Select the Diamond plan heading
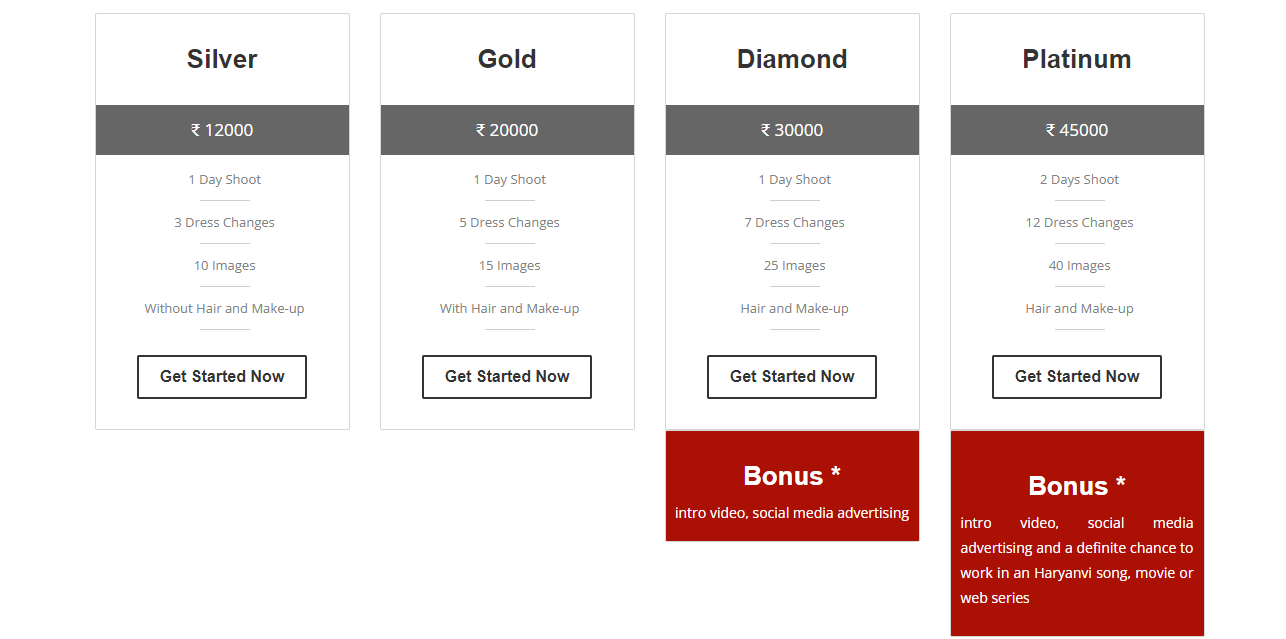Image resolution: width=1286 pixels, height=639 pixels. (792, 59)
